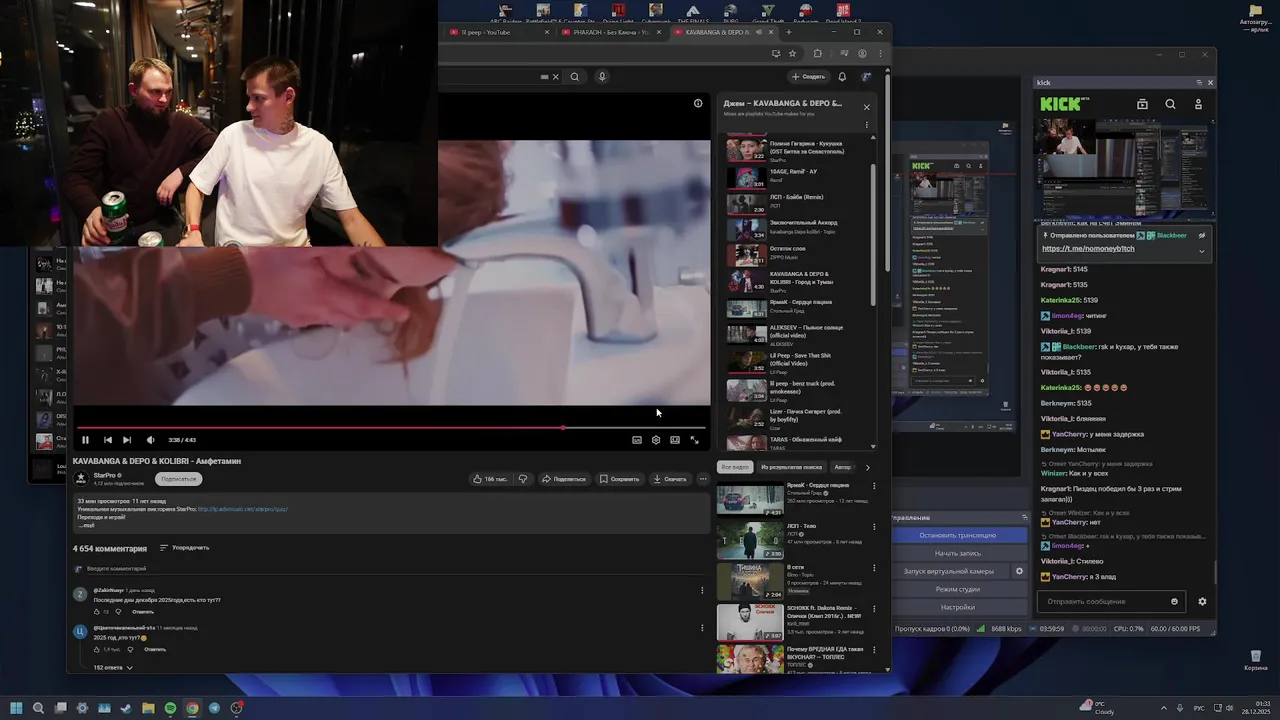
Task: Open more actions menu beside Скачать
Action: (x=703, y=479)
